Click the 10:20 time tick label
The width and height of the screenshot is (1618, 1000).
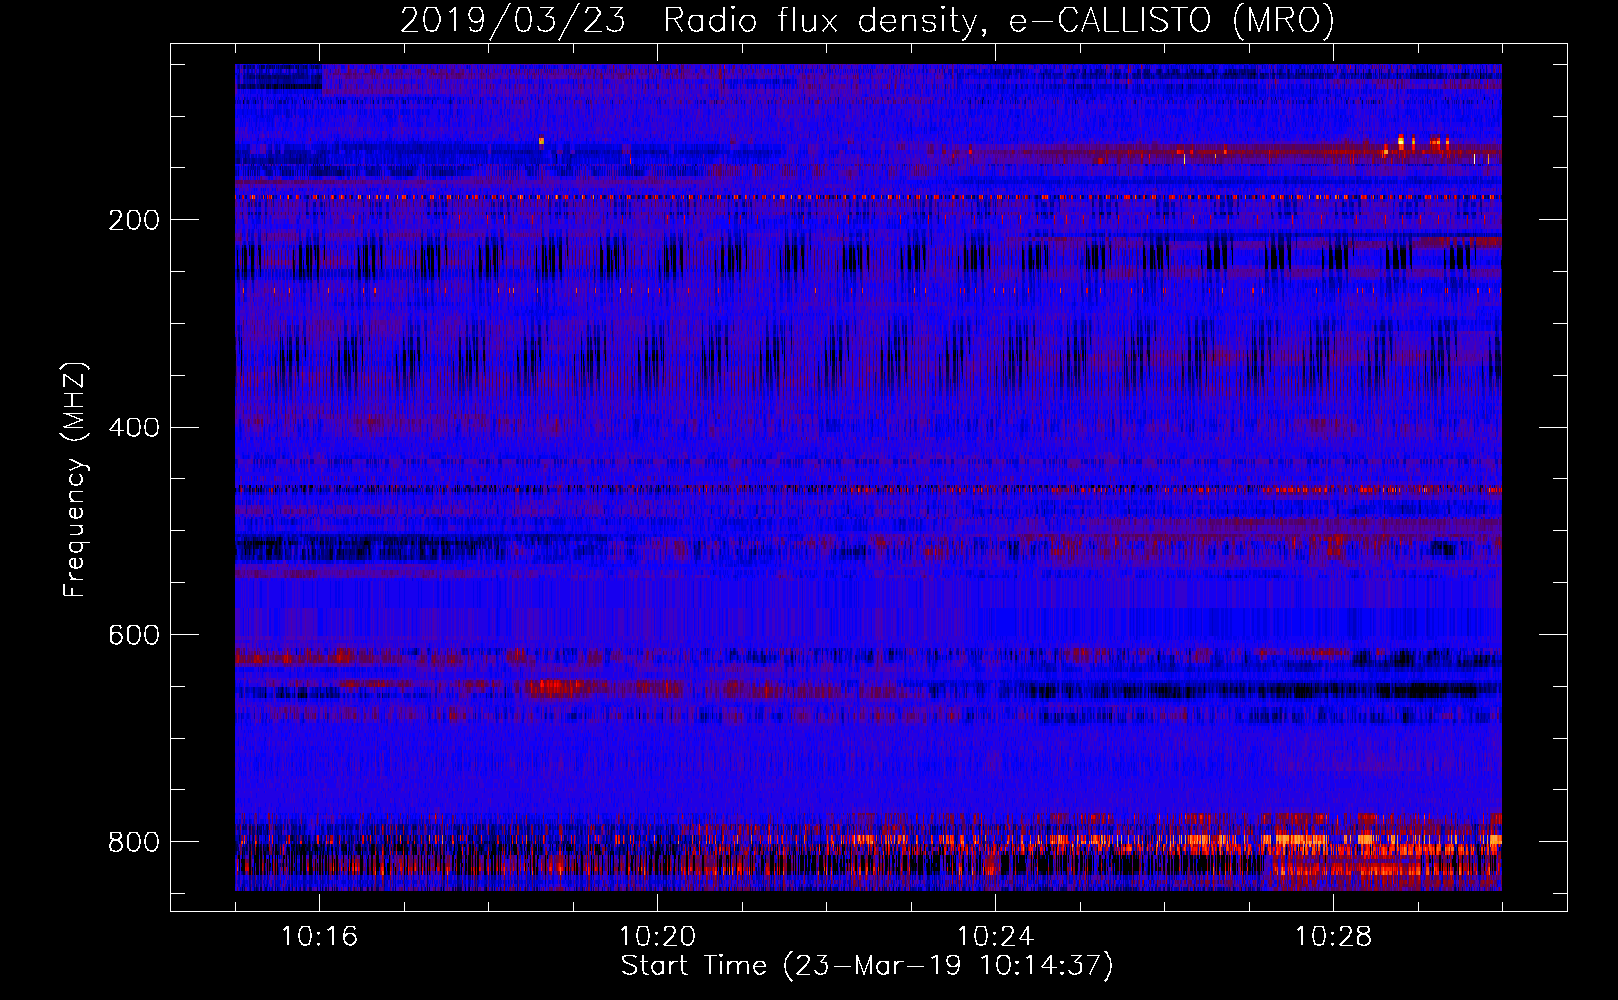657,937
